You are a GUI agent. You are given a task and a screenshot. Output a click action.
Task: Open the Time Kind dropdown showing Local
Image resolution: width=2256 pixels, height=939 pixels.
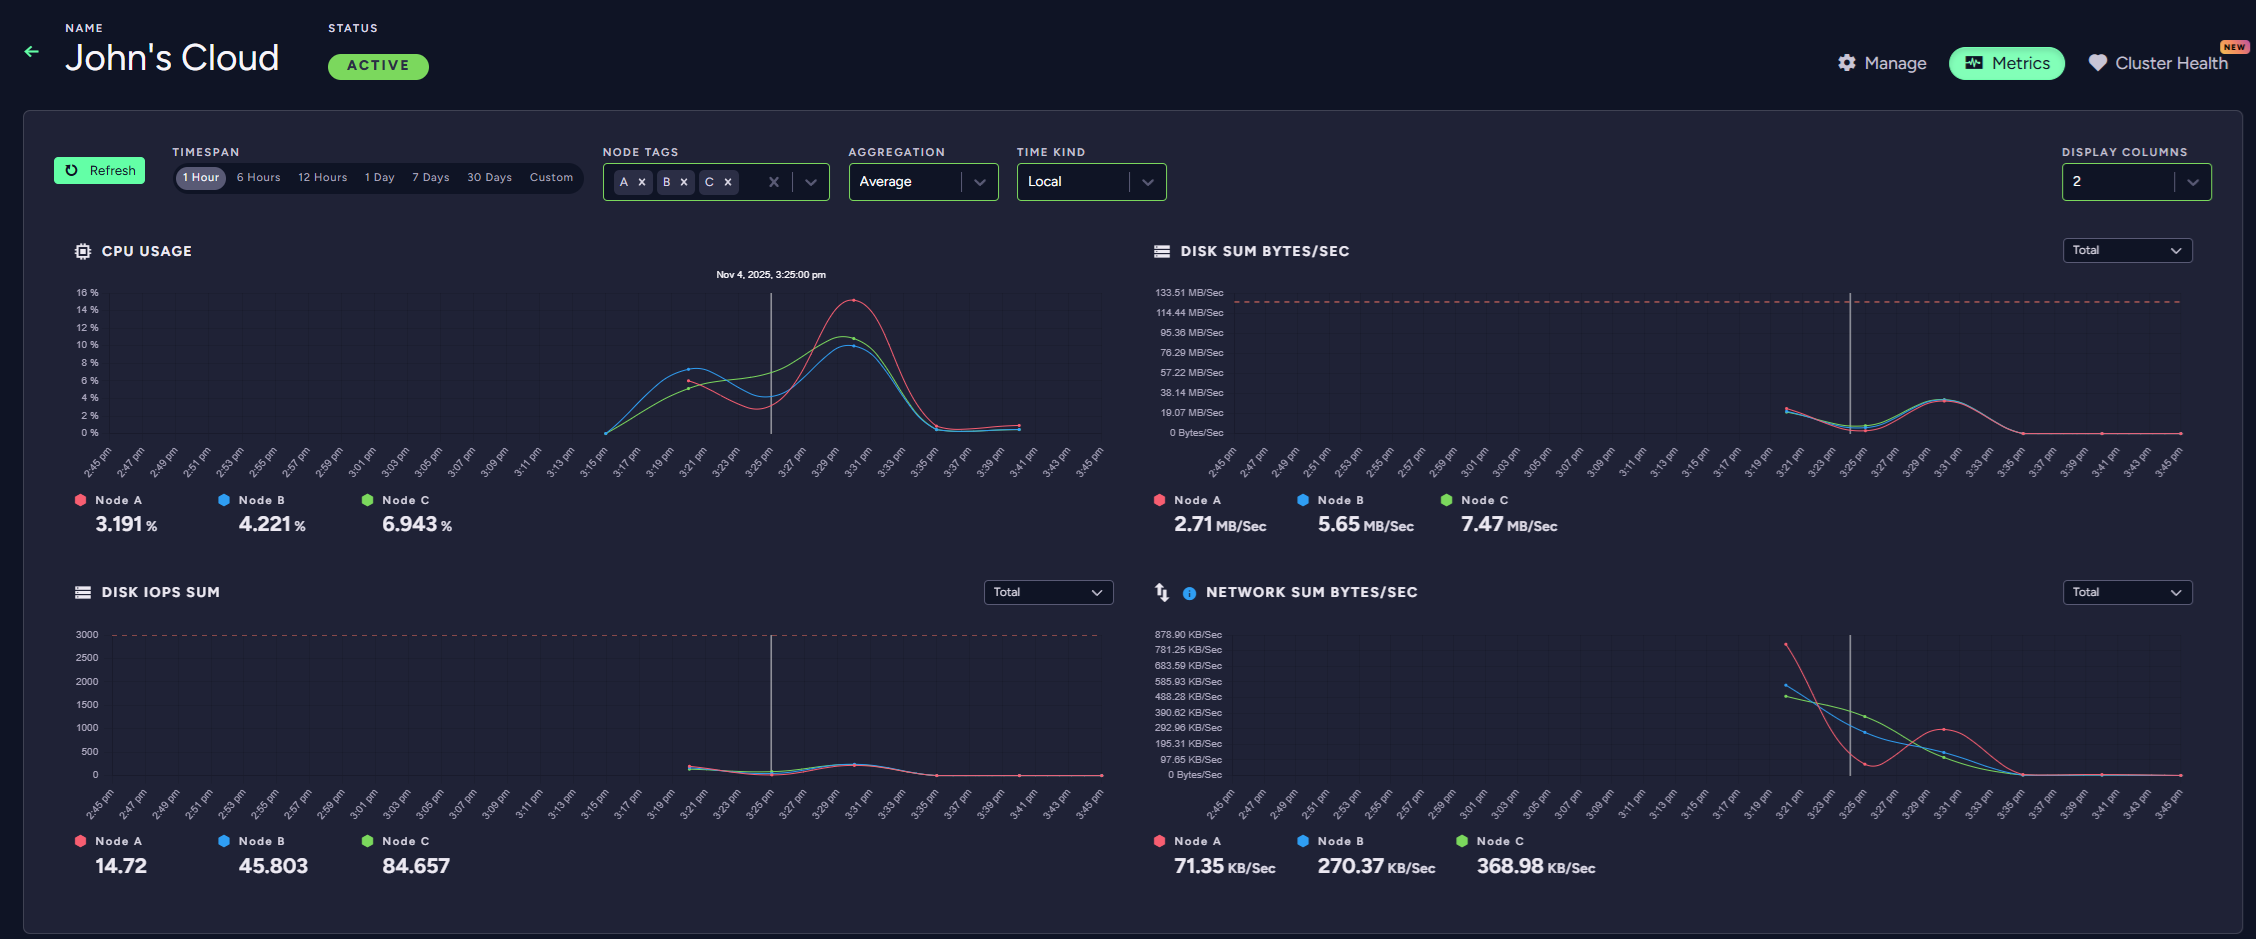[1090, 181]
